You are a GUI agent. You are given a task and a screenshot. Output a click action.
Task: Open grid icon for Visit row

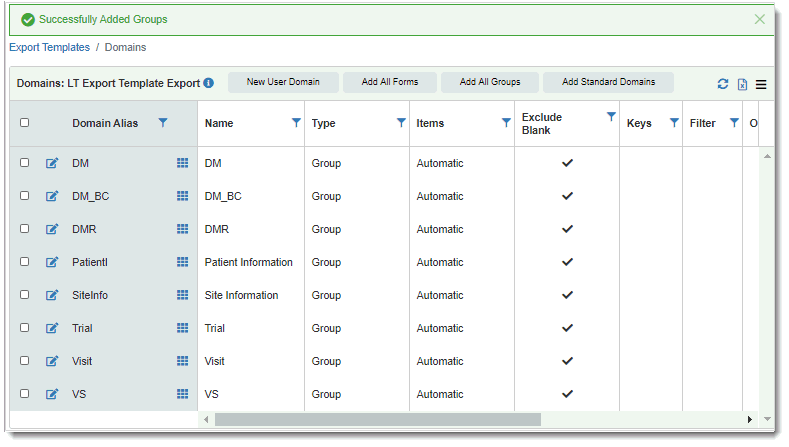tap(183, 361)
